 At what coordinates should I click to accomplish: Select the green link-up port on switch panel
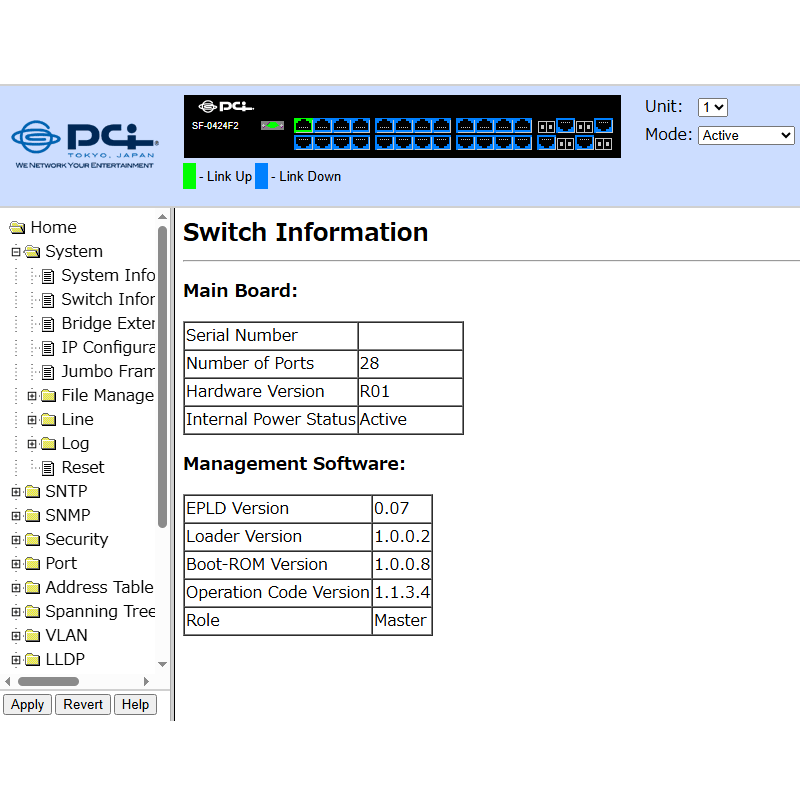(303, 126)
